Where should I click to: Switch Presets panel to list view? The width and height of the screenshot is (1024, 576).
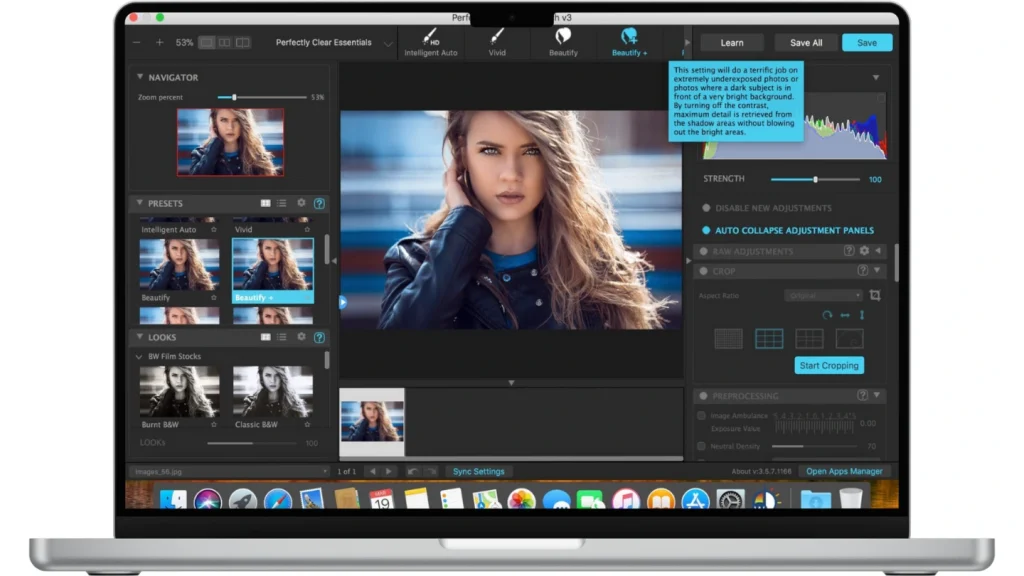coord(282,203)
